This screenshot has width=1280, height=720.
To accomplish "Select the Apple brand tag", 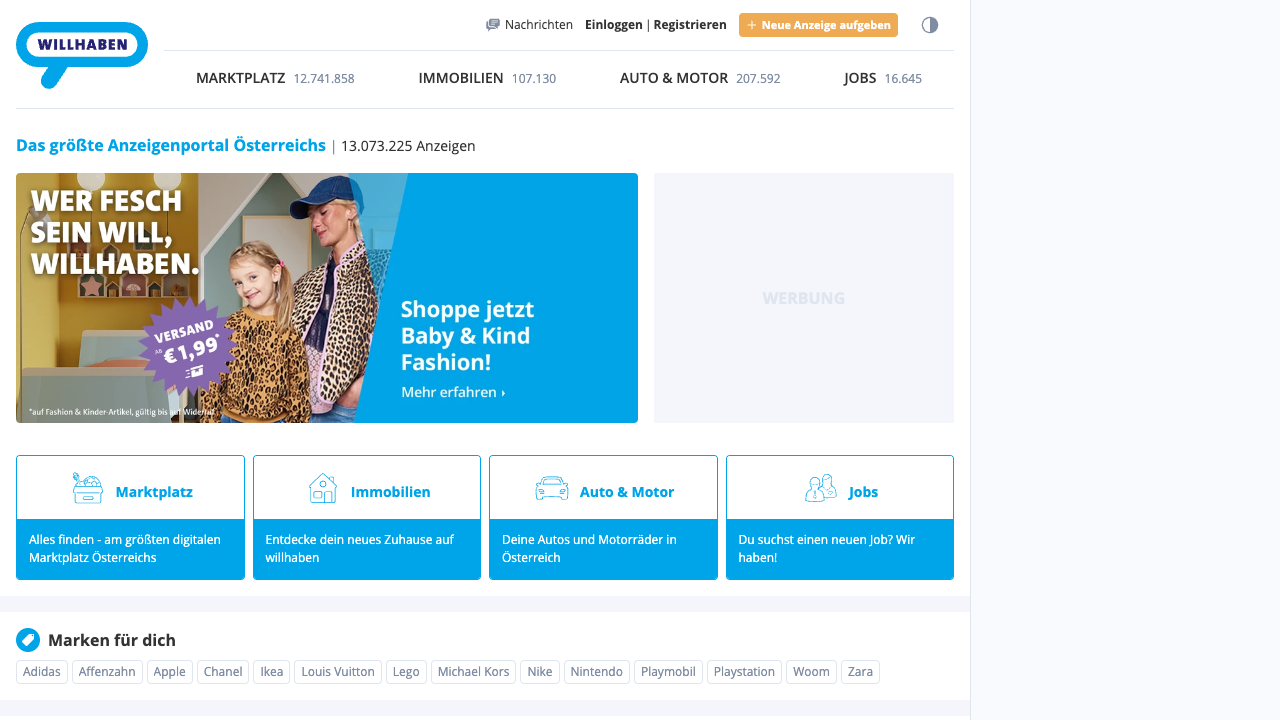I will [169, 672].
